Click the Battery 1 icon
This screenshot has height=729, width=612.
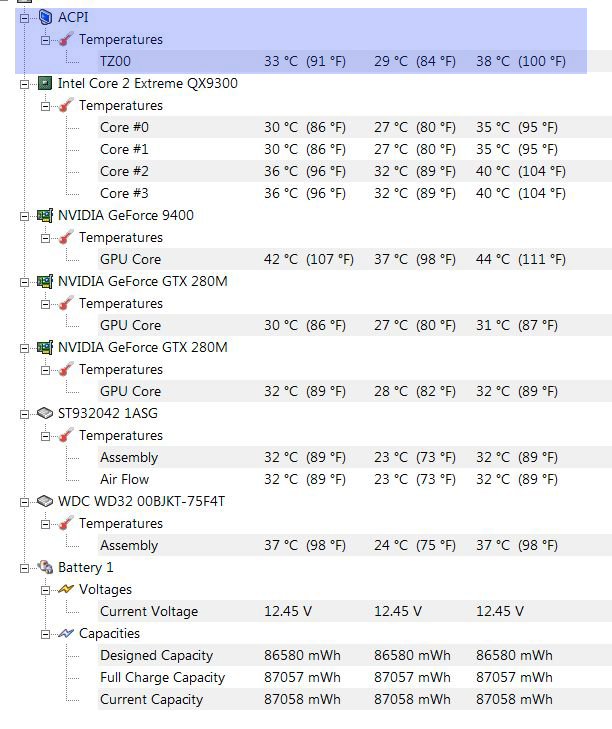(x=44, y=567)
